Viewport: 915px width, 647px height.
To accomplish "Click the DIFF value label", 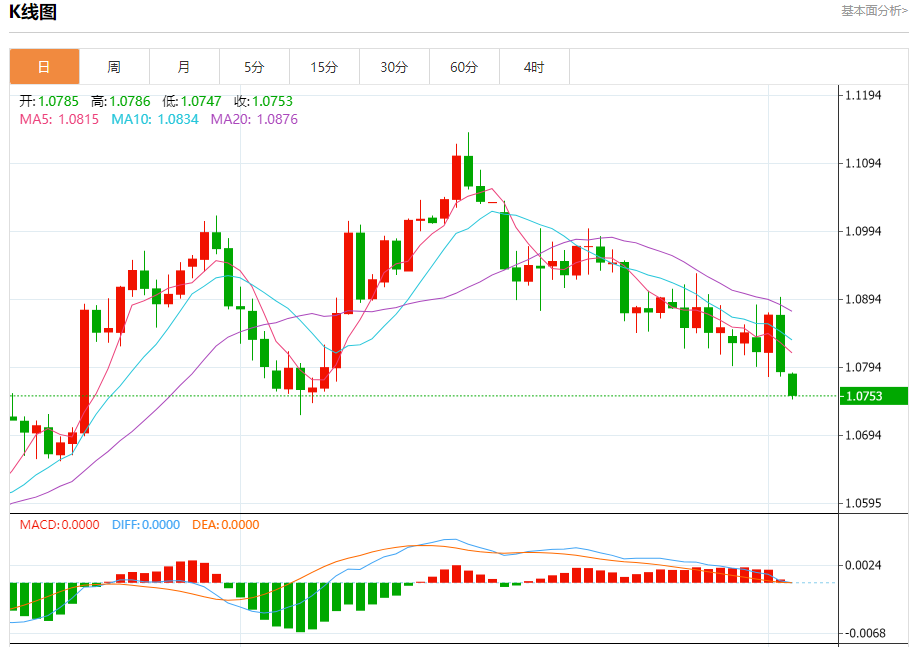I will click(146, 524).
